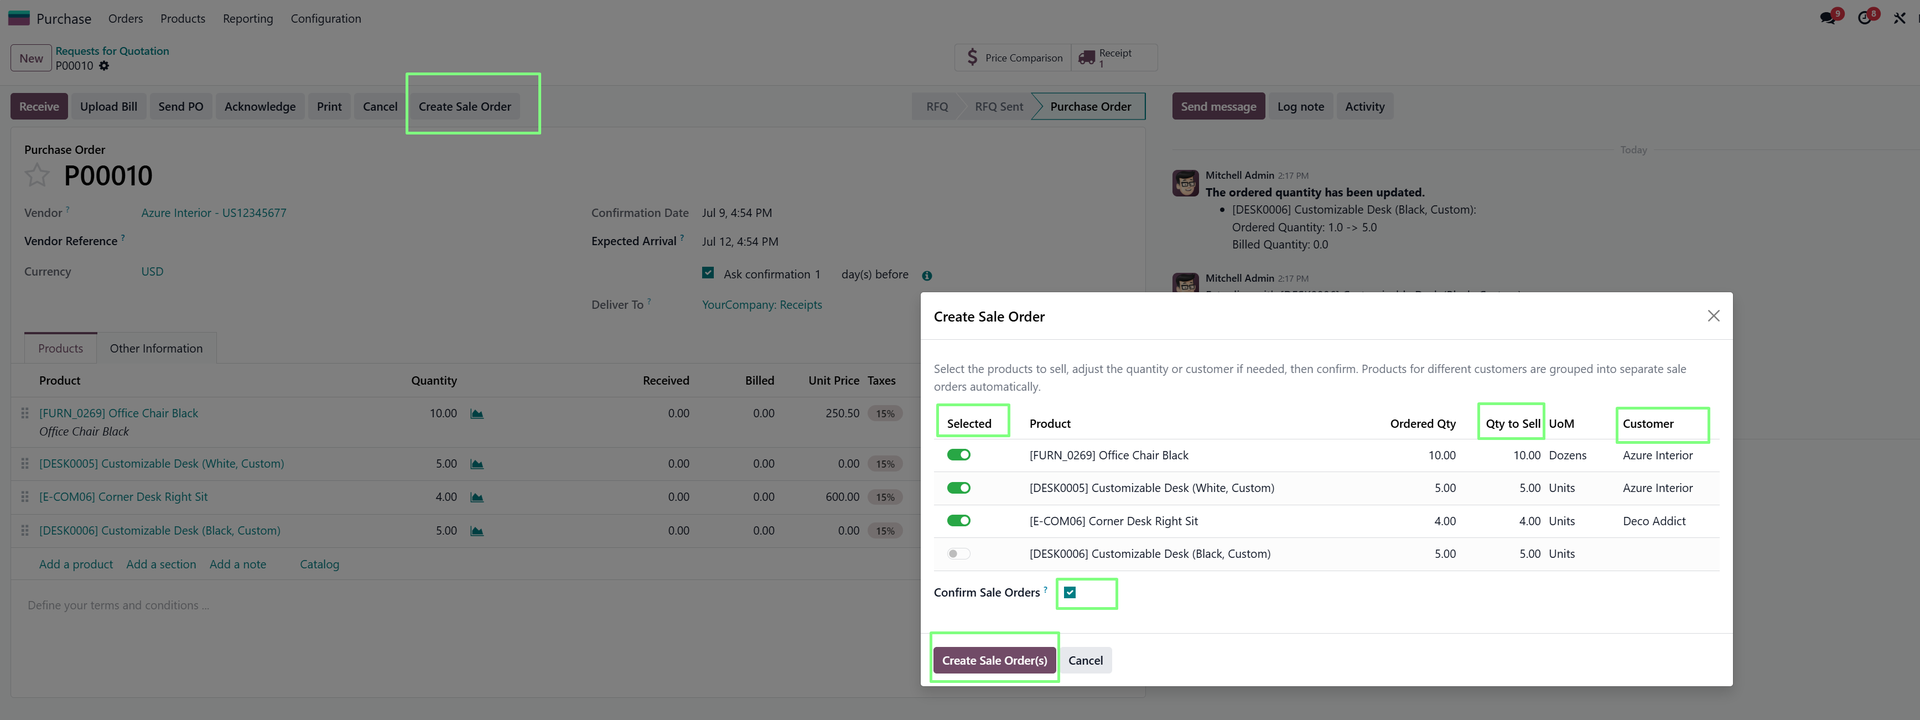
Task: Click Cancel in the purchase order toolbar
Action: 380,107
